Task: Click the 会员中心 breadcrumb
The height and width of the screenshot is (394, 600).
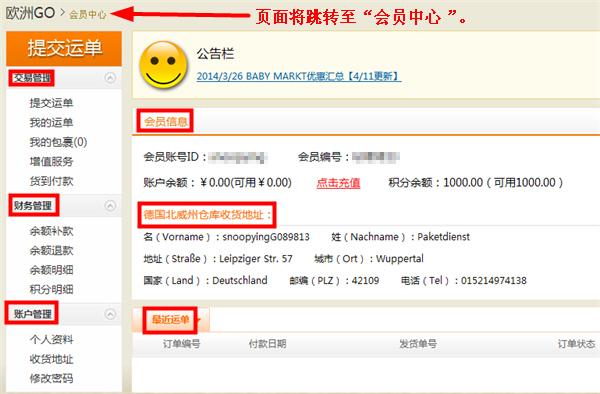Action: [x=87, y=15]
